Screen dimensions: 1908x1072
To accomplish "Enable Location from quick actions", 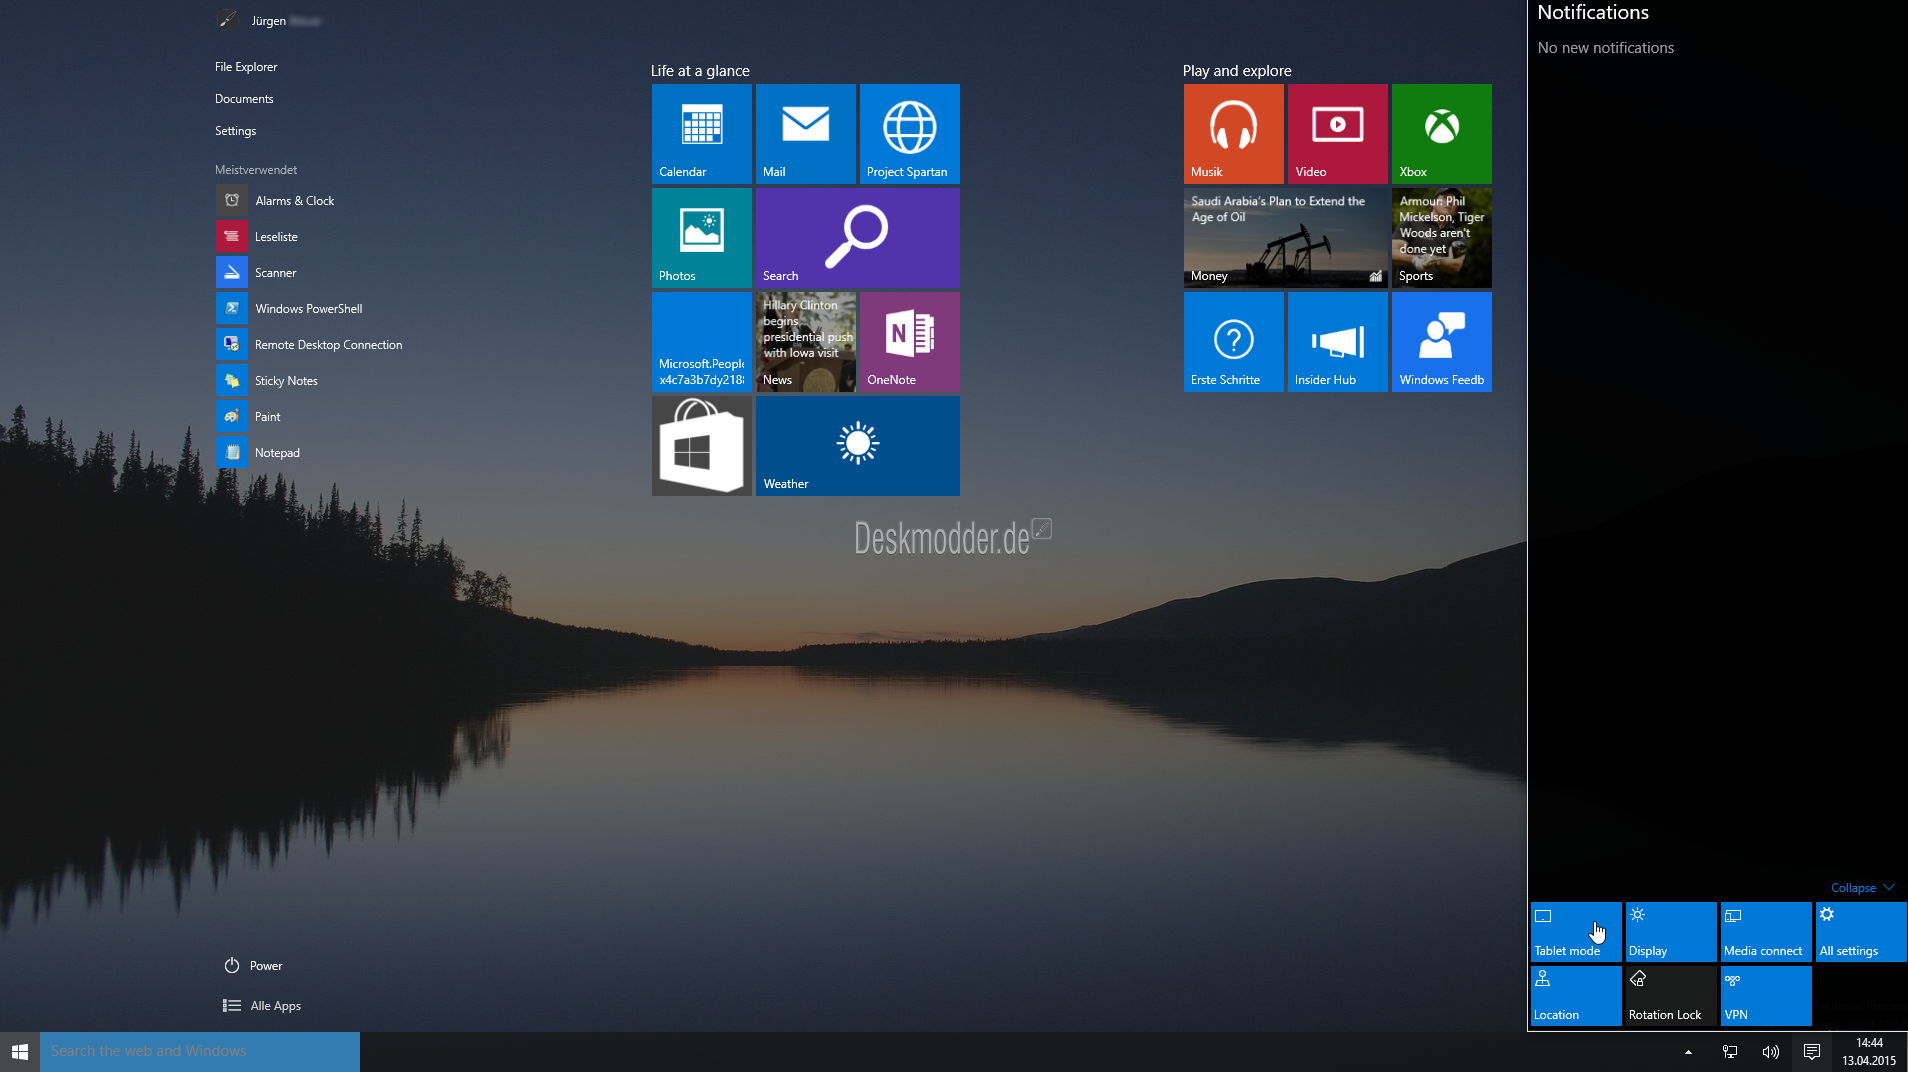I will [1574, 996].
